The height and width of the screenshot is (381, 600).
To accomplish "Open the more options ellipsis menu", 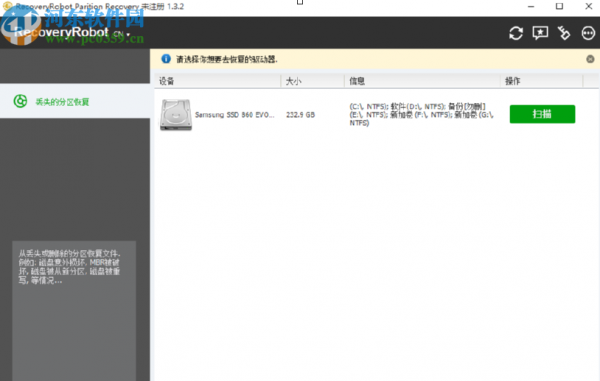I will tap(588, 33).
